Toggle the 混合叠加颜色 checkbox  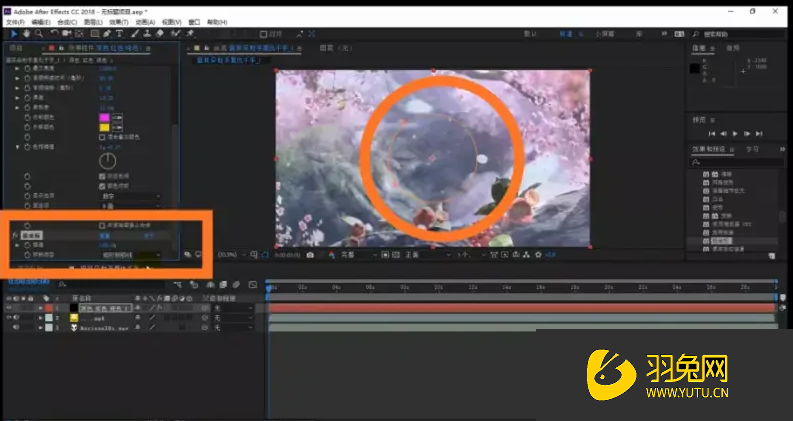pyautogui.click(x=102, y=137)
